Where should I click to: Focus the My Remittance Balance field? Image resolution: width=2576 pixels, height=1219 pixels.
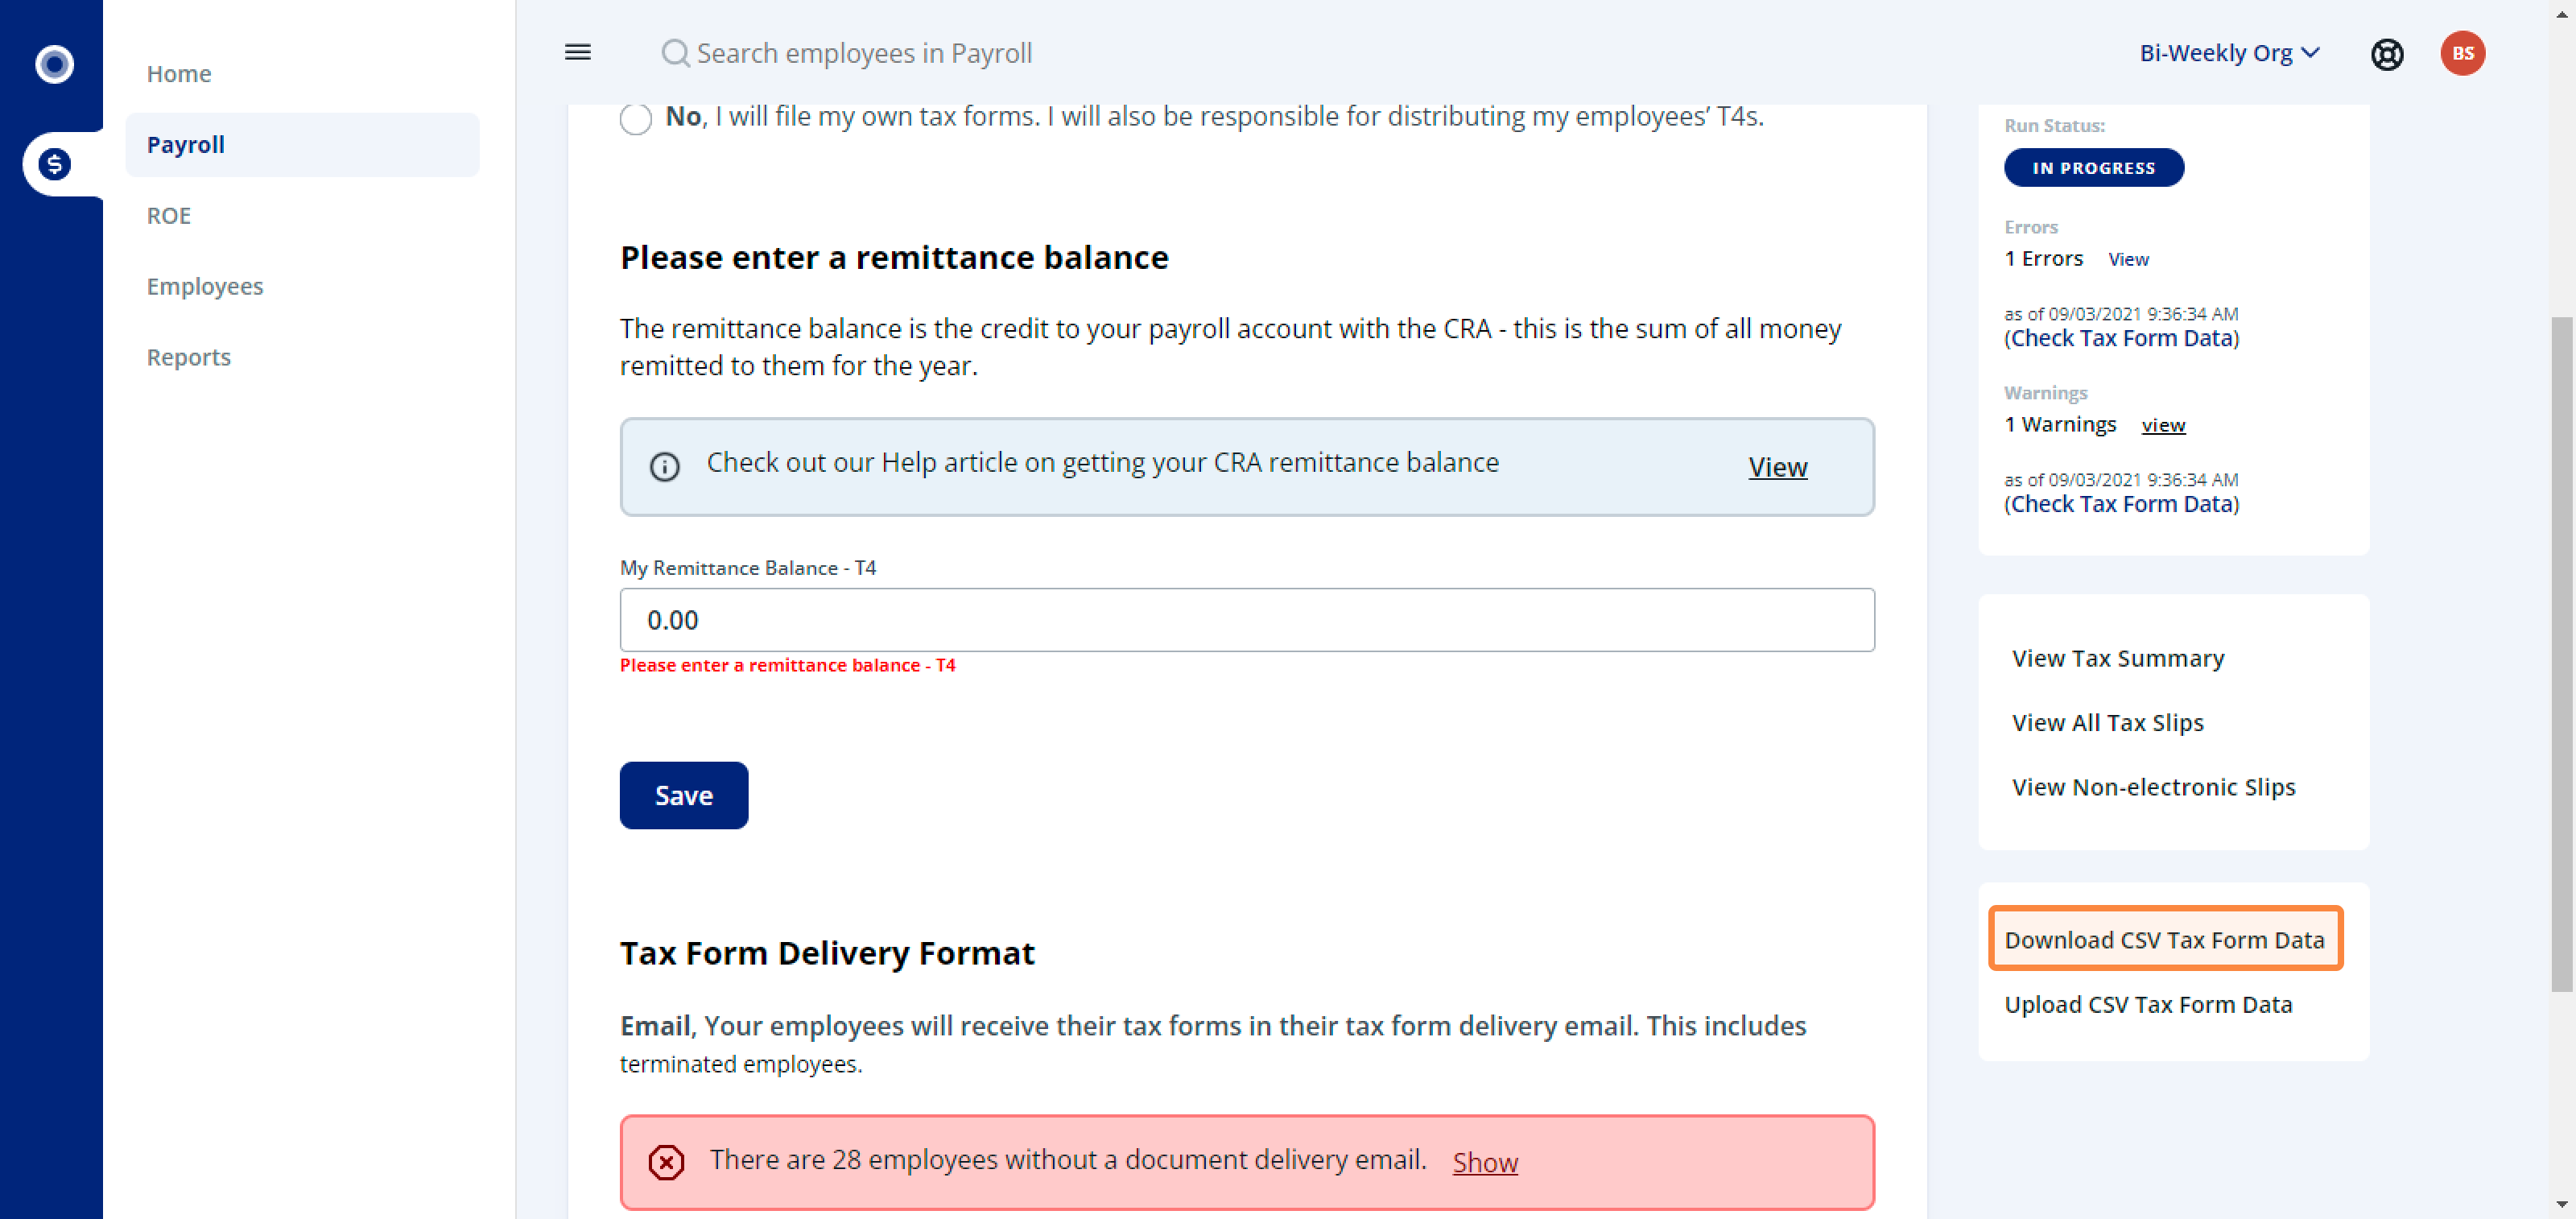pyautogui.click(x=1247, y=620)
